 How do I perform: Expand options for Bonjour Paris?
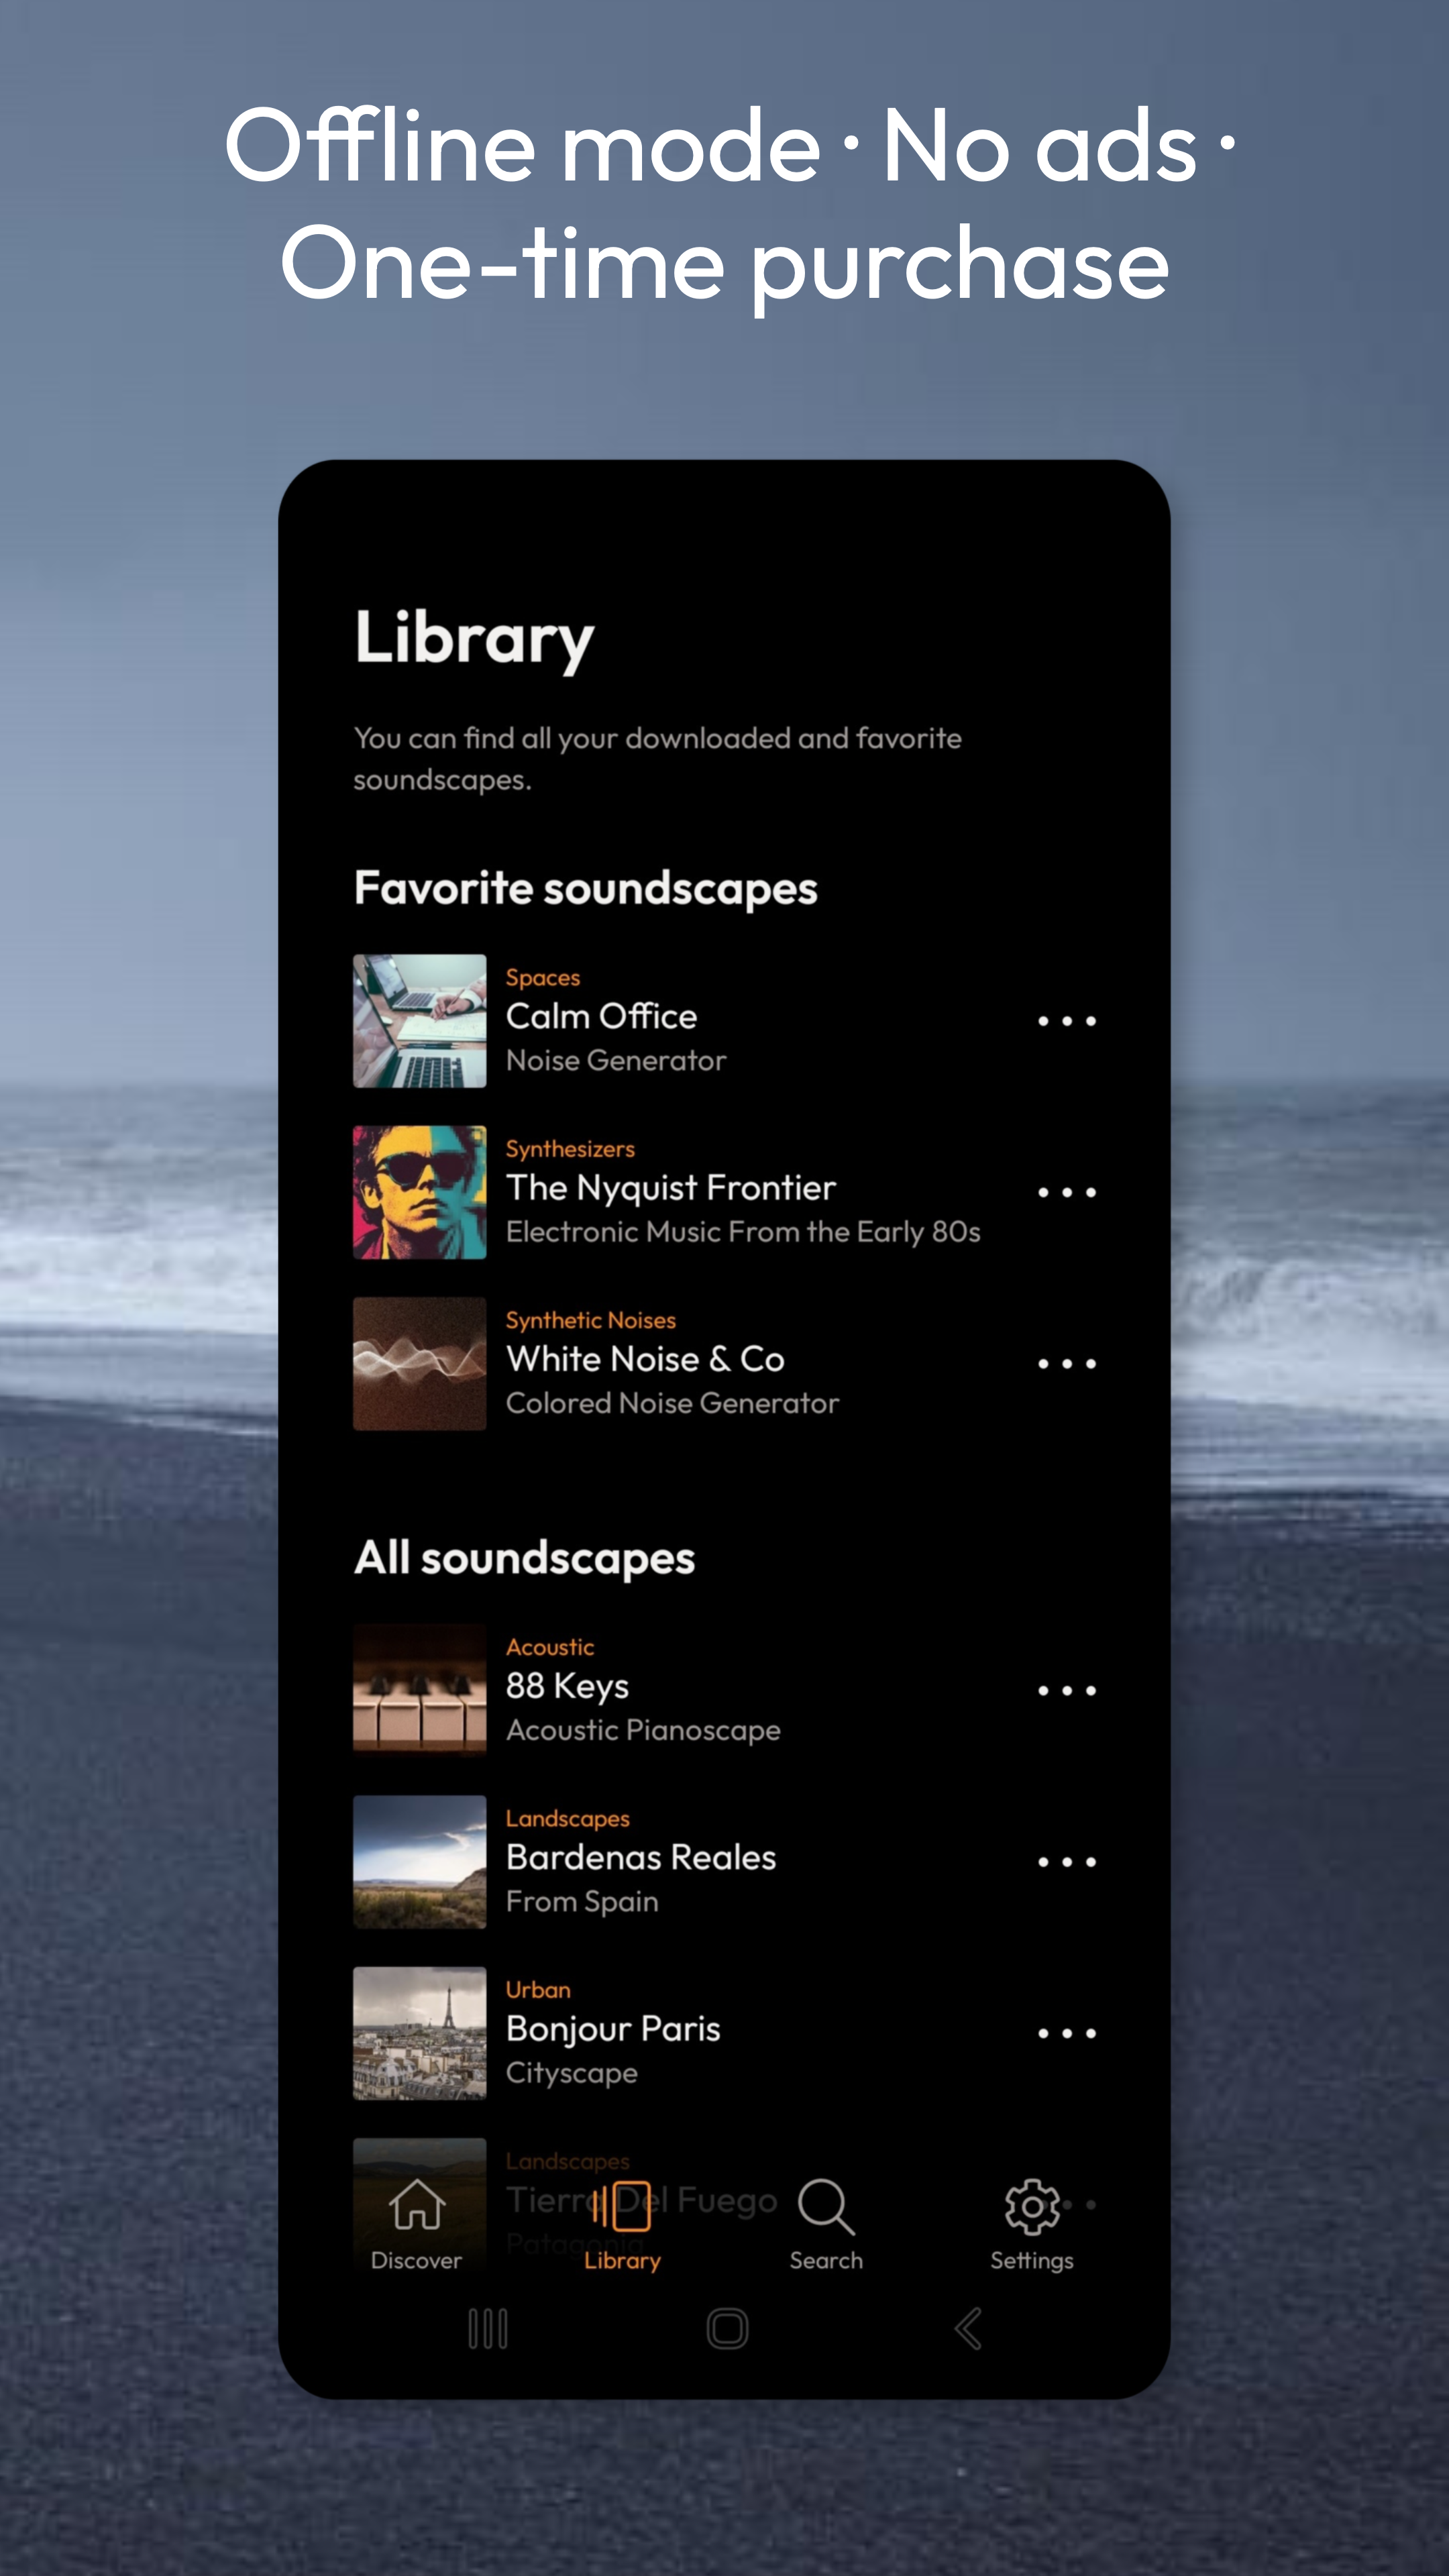point(1067,2033)
